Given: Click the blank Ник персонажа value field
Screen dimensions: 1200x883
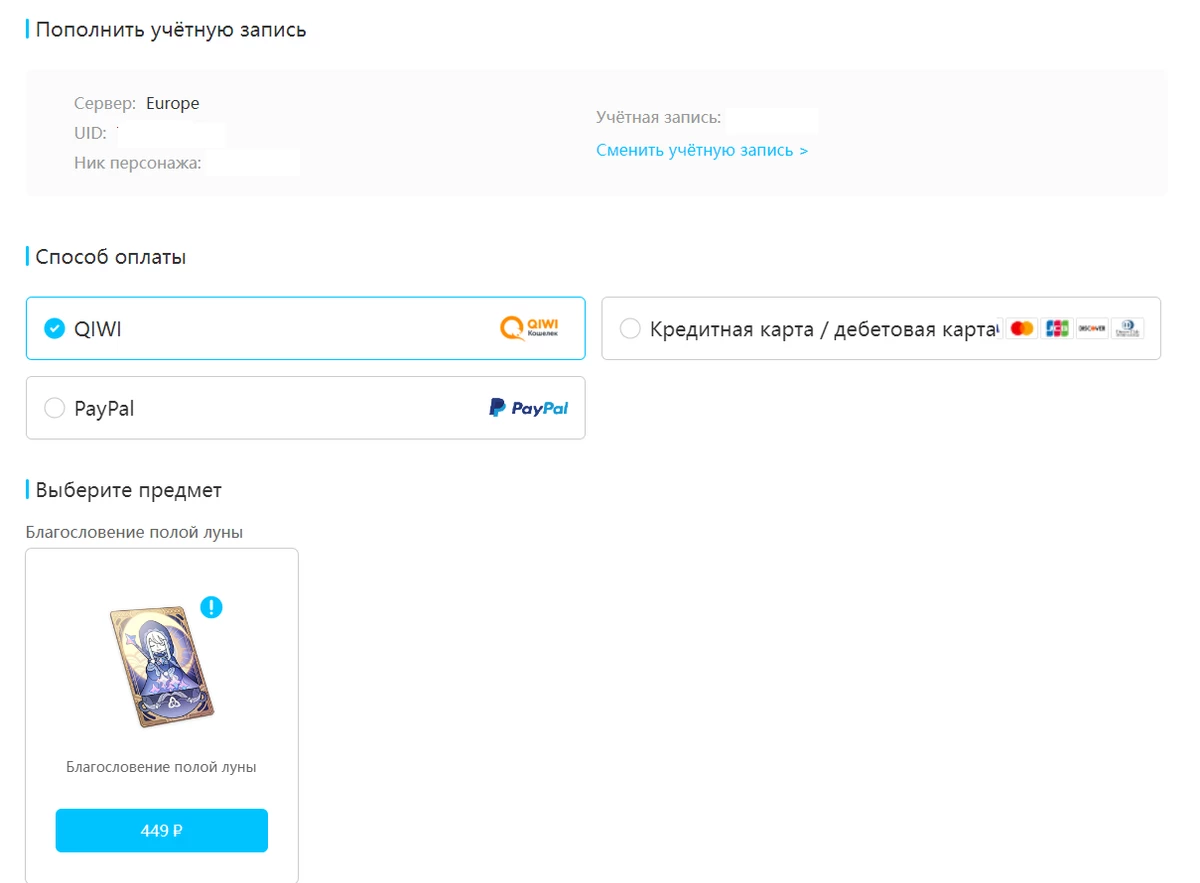Looking at the screenshot, I should [252, 162].
